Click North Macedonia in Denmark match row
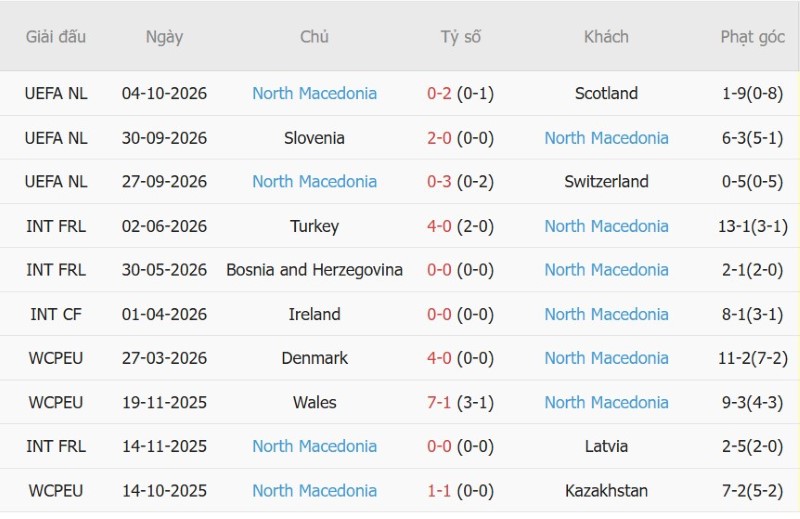The width and height of the screenshot is (800, 519). point(606,358)
